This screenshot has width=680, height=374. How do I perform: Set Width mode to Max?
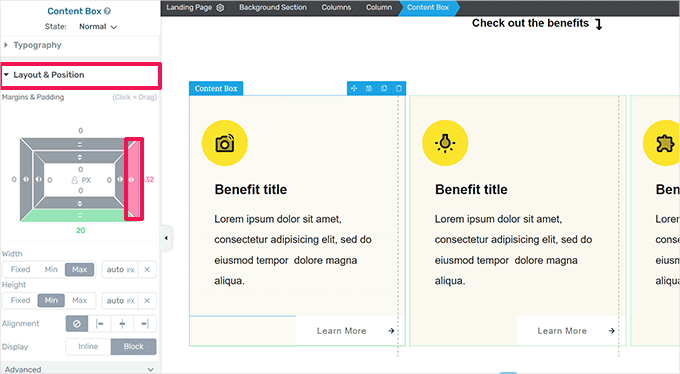point(80,269)
